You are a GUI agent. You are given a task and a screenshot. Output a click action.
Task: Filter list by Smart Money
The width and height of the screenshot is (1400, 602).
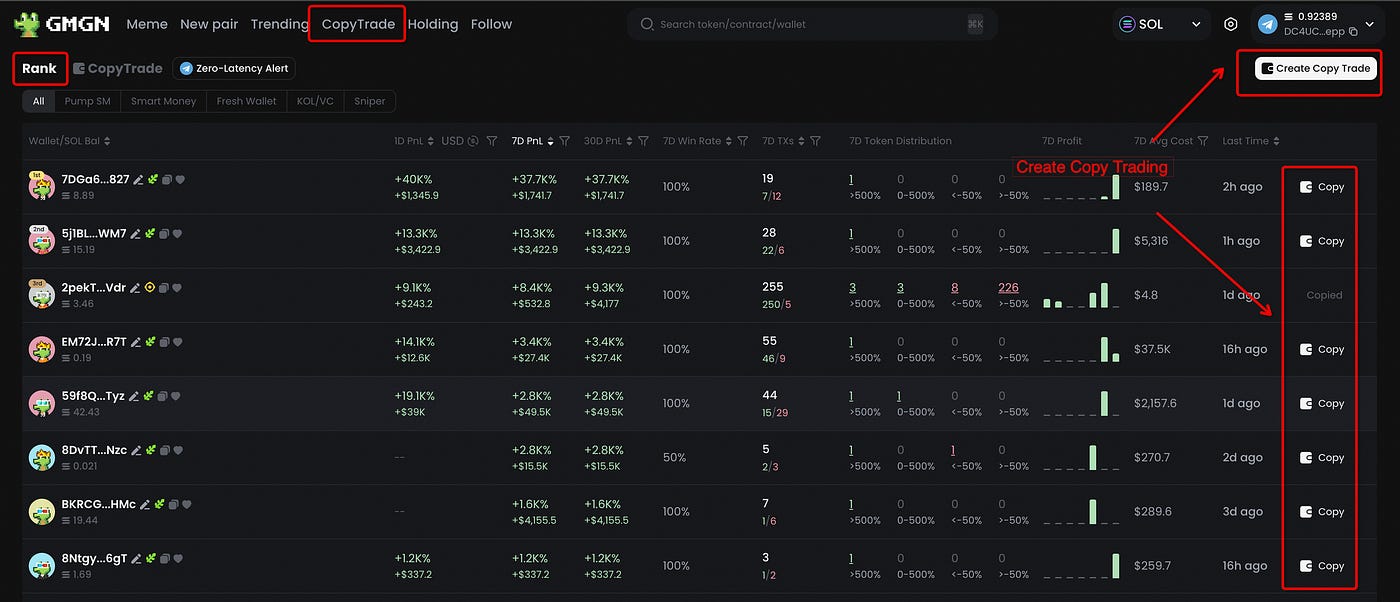pos(164,101)
